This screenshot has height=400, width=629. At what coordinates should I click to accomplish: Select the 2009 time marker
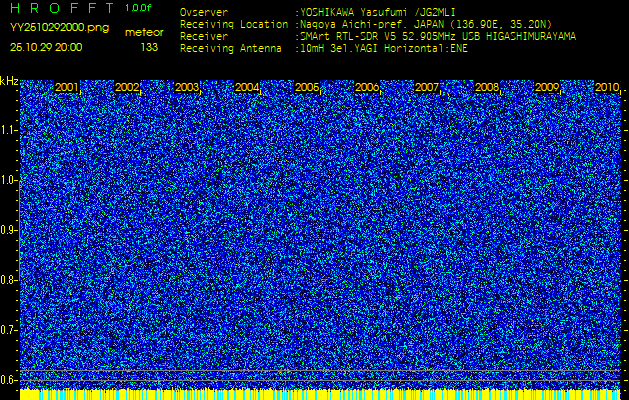pos(547,87)
